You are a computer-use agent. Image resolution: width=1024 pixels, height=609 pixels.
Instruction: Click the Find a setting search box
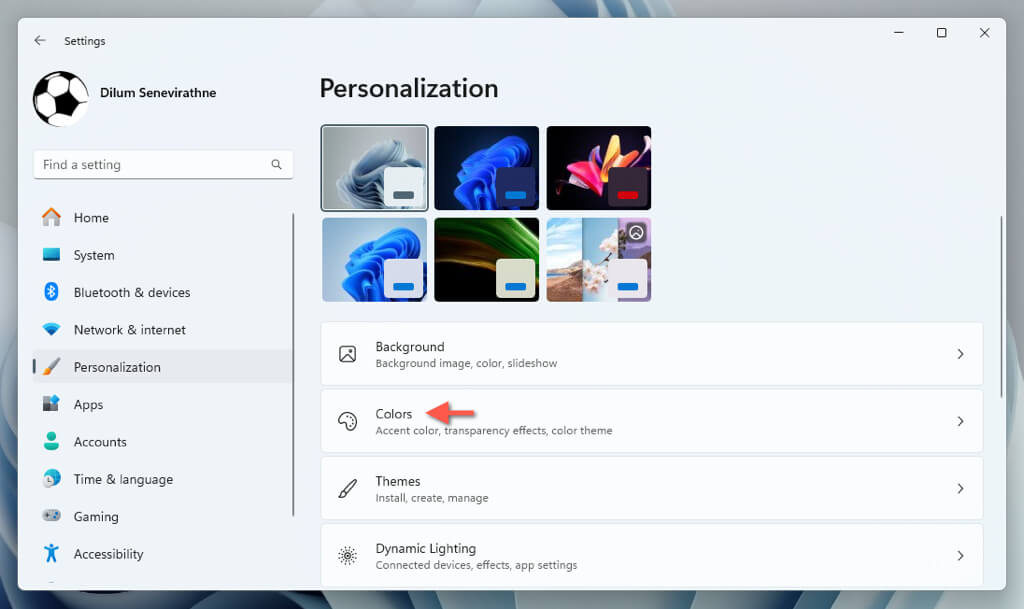click(163, 164)
